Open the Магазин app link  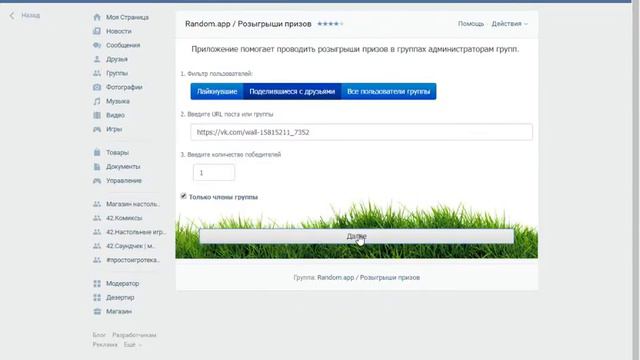(x=119, y=311)
